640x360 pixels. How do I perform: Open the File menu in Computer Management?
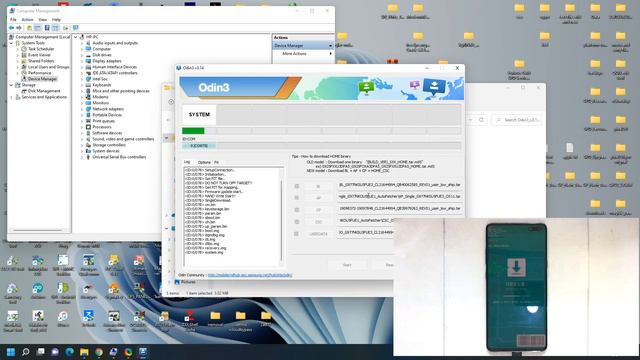pyautogui.click(x=13, y=20)
